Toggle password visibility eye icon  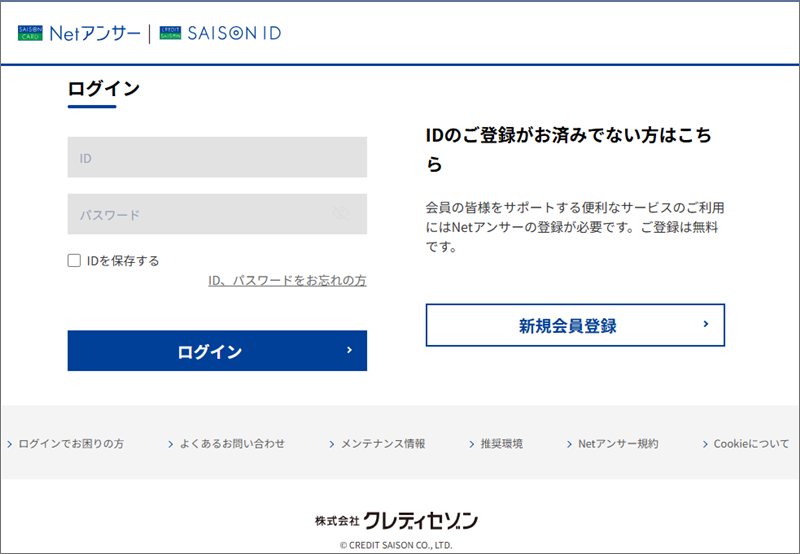[341, 213]
